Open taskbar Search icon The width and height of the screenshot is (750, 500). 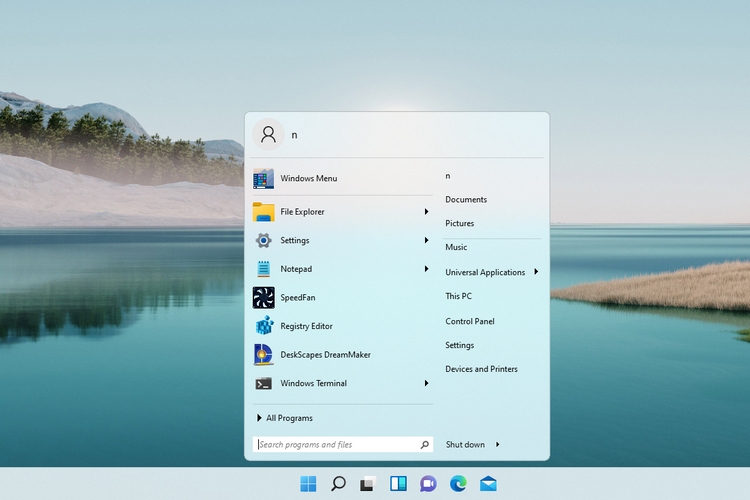(x=338, y=484)
